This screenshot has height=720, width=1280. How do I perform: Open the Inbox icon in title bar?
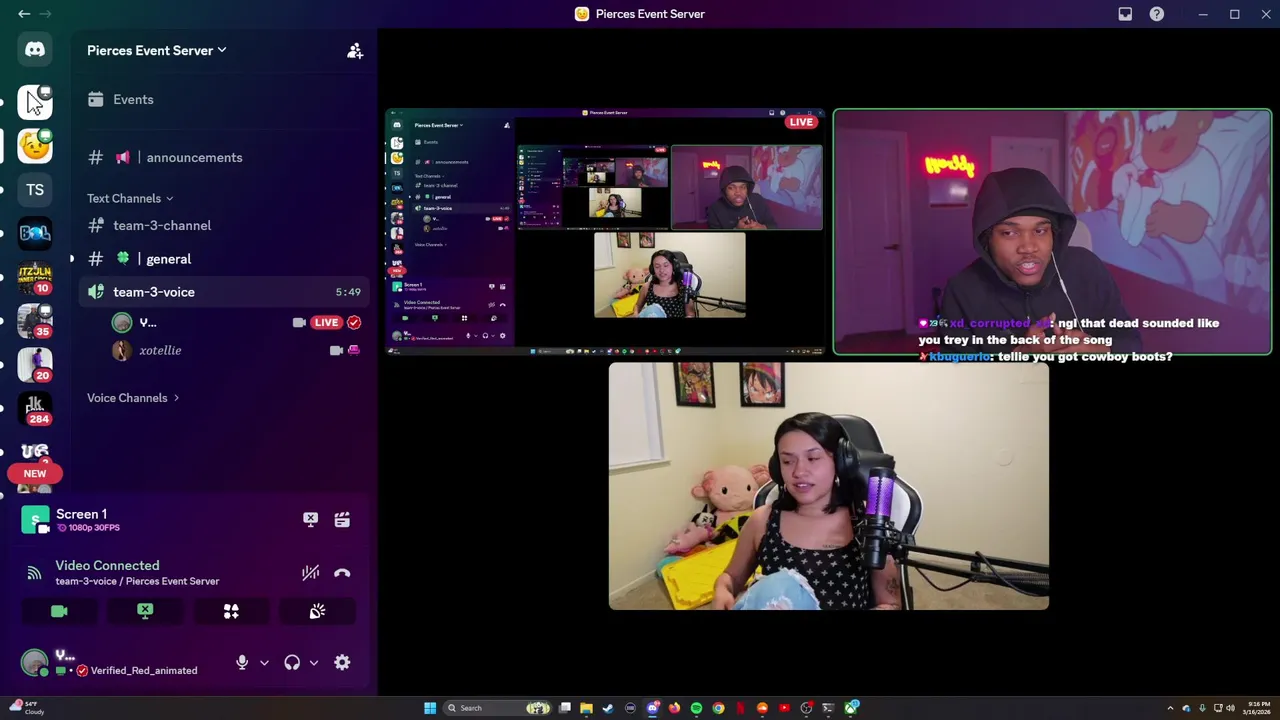(1125, 14)
